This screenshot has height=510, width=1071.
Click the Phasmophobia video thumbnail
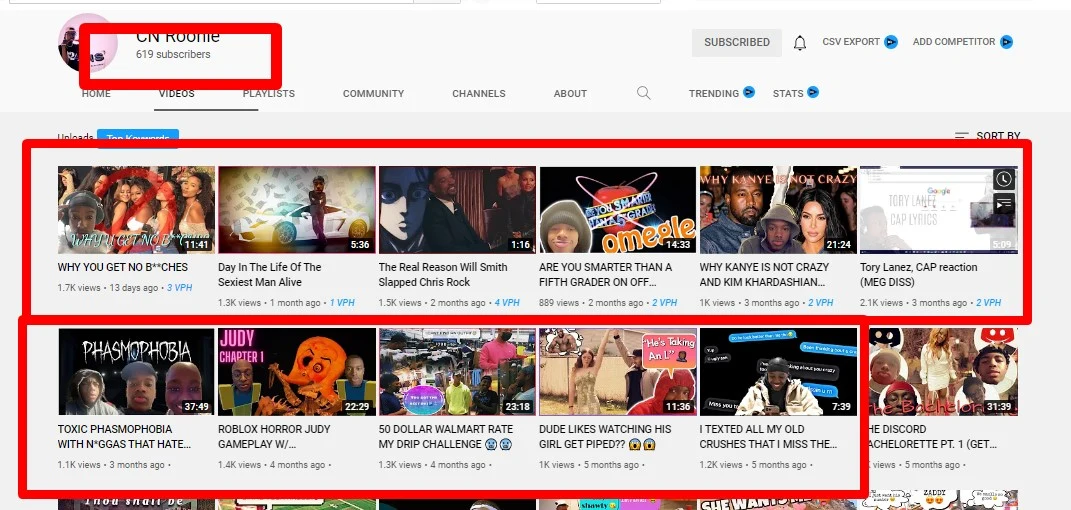coord(136,371)
